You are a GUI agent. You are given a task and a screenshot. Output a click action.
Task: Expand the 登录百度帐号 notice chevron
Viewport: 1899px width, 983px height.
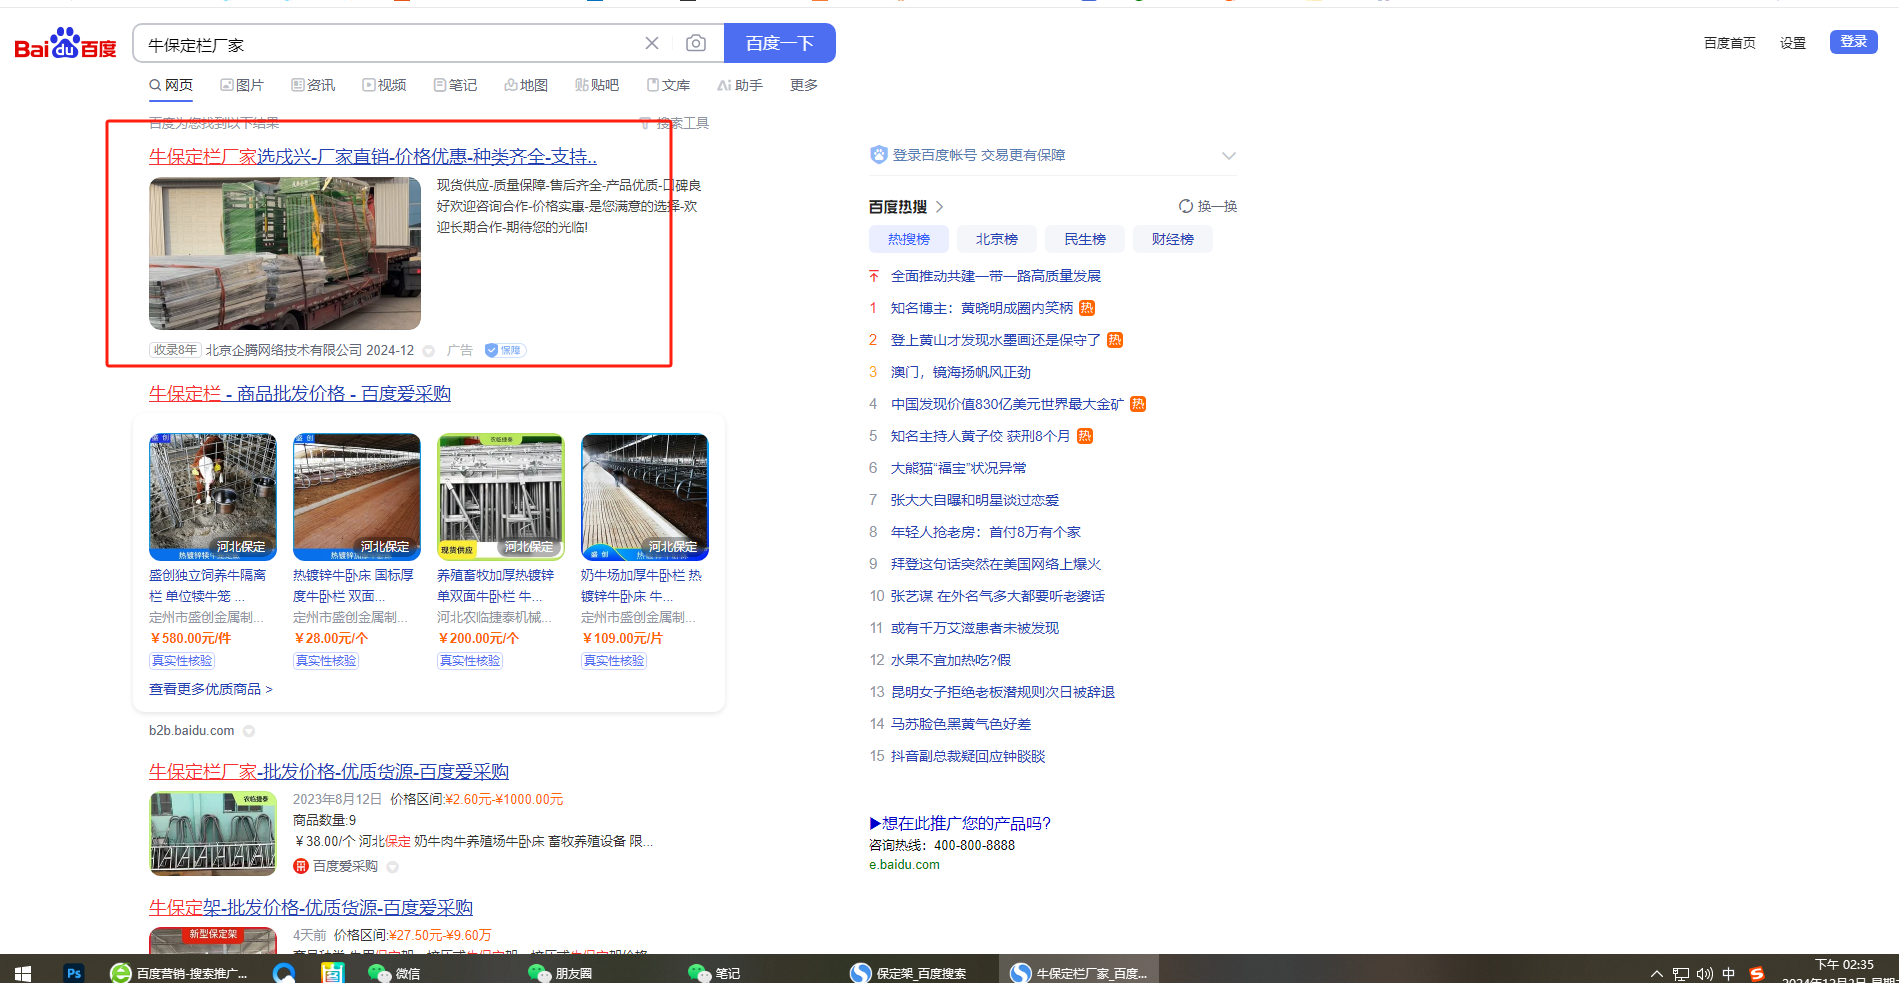[1229, 155]
